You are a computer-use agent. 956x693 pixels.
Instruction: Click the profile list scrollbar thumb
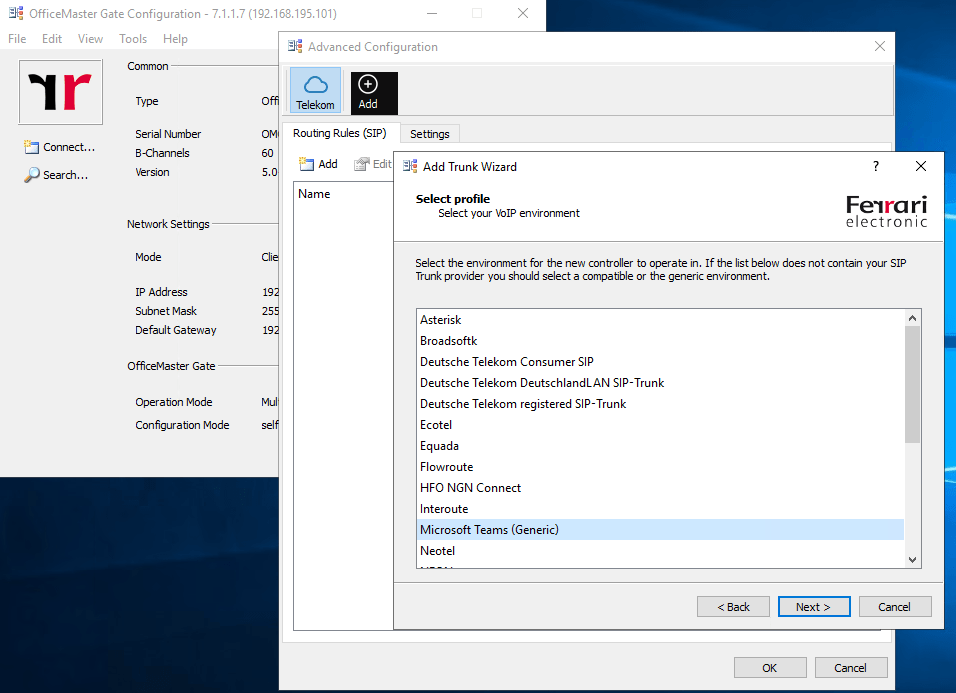tap(912, 385)
